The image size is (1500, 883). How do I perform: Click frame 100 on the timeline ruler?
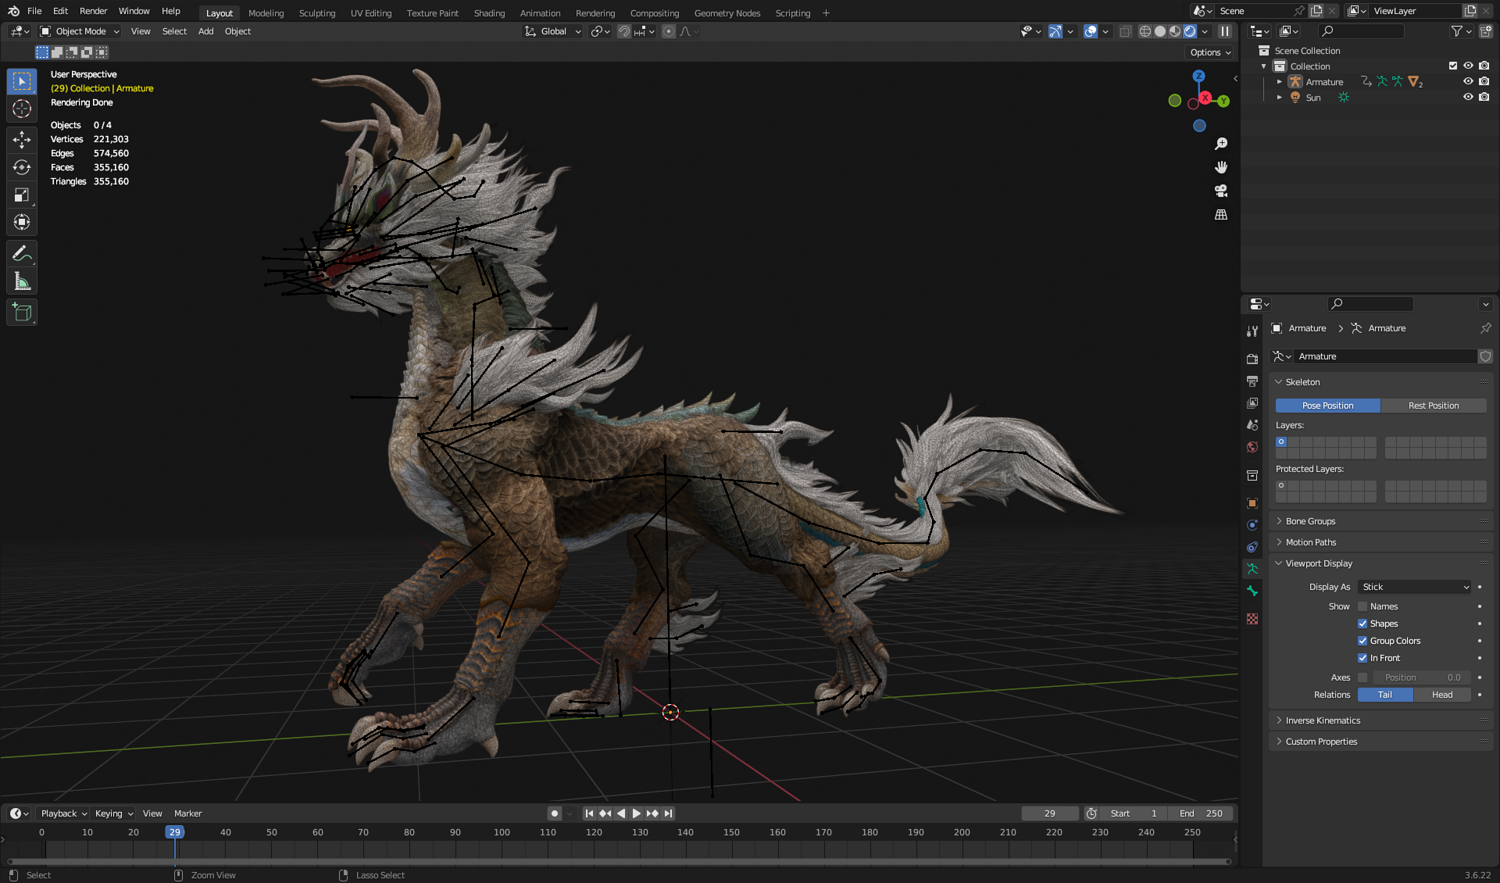(501, 832)
